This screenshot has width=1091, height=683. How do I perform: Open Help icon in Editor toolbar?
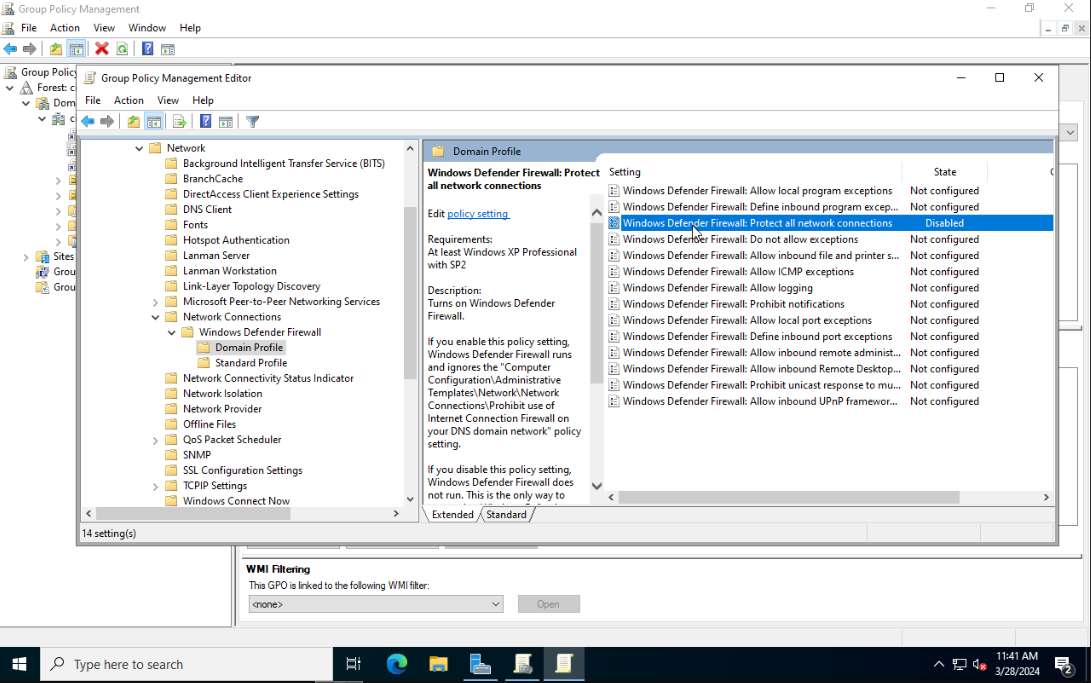205,122
